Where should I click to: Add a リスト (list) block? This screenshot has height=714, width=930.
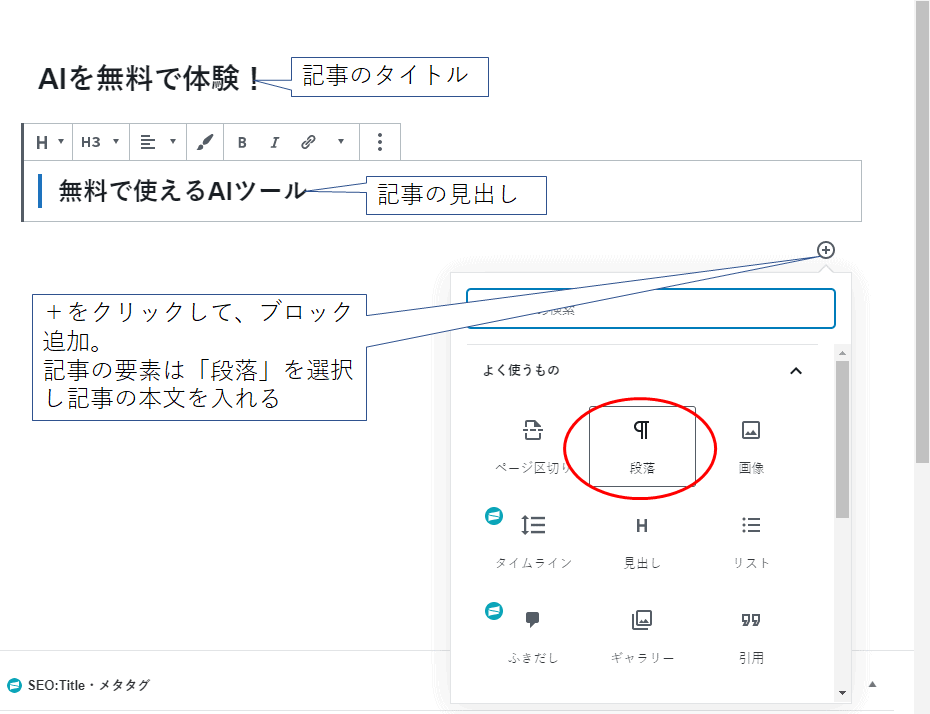pyautogui.click(x=751, y=539)
